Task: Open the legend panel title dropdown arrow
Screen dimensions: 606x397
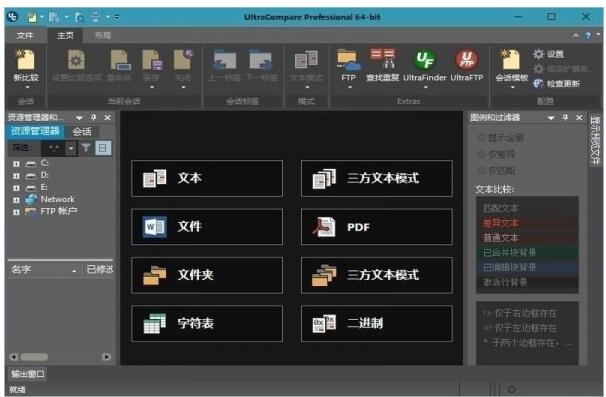Action: coord(551,118)
